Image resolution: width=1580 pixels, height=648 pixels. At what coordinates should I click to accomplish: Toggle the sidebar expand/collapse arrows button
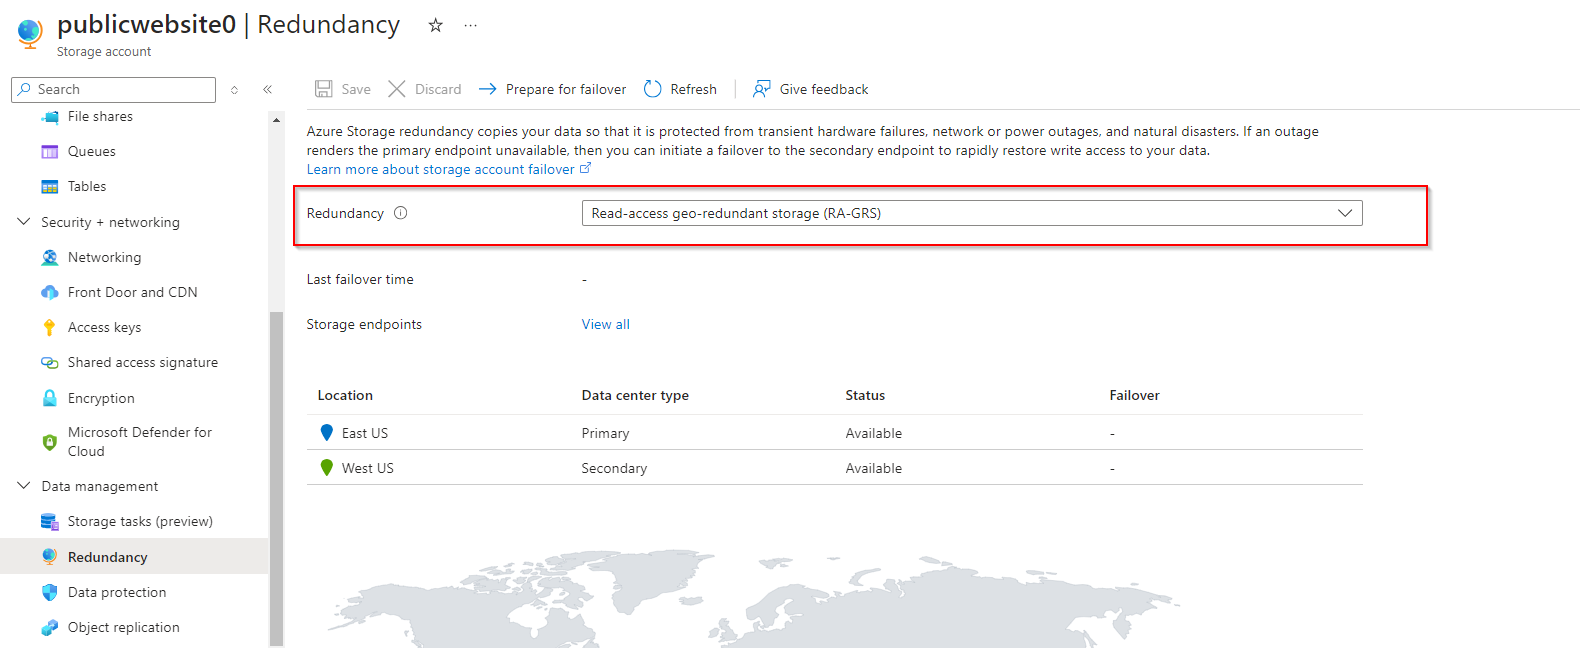coord(234,89)
